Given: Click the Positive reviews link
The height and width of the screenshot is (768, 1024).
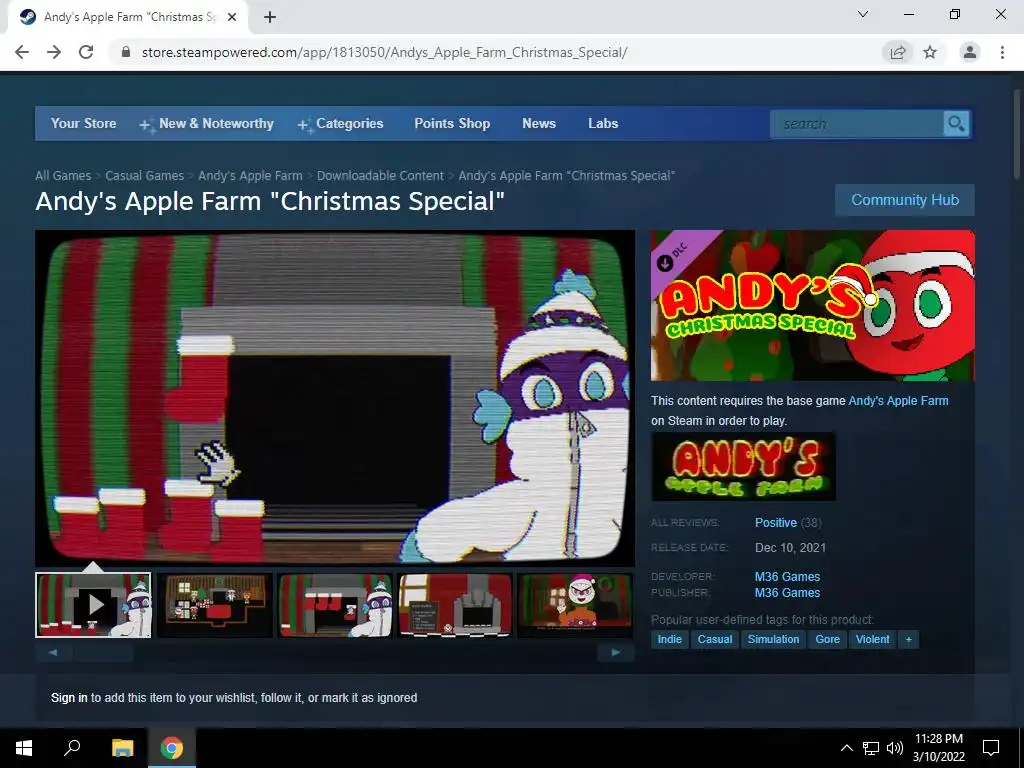Looking at the screenshot, I should (776, 522).
